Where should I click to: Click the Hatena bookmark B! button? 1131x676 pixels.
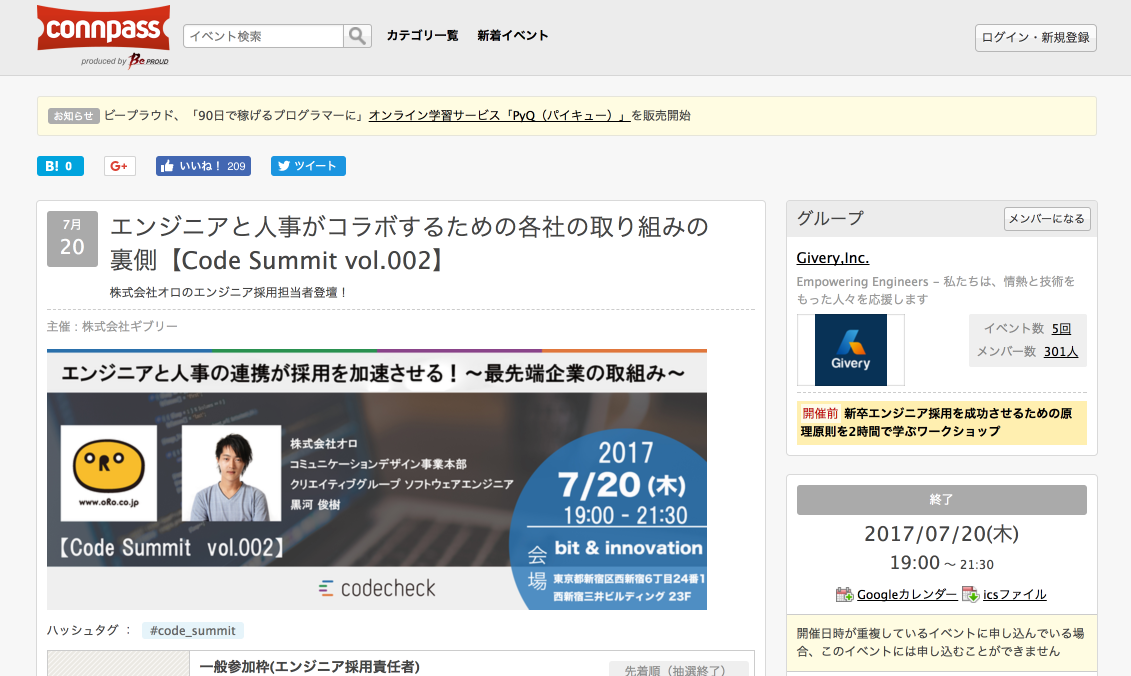click(60, 166)
